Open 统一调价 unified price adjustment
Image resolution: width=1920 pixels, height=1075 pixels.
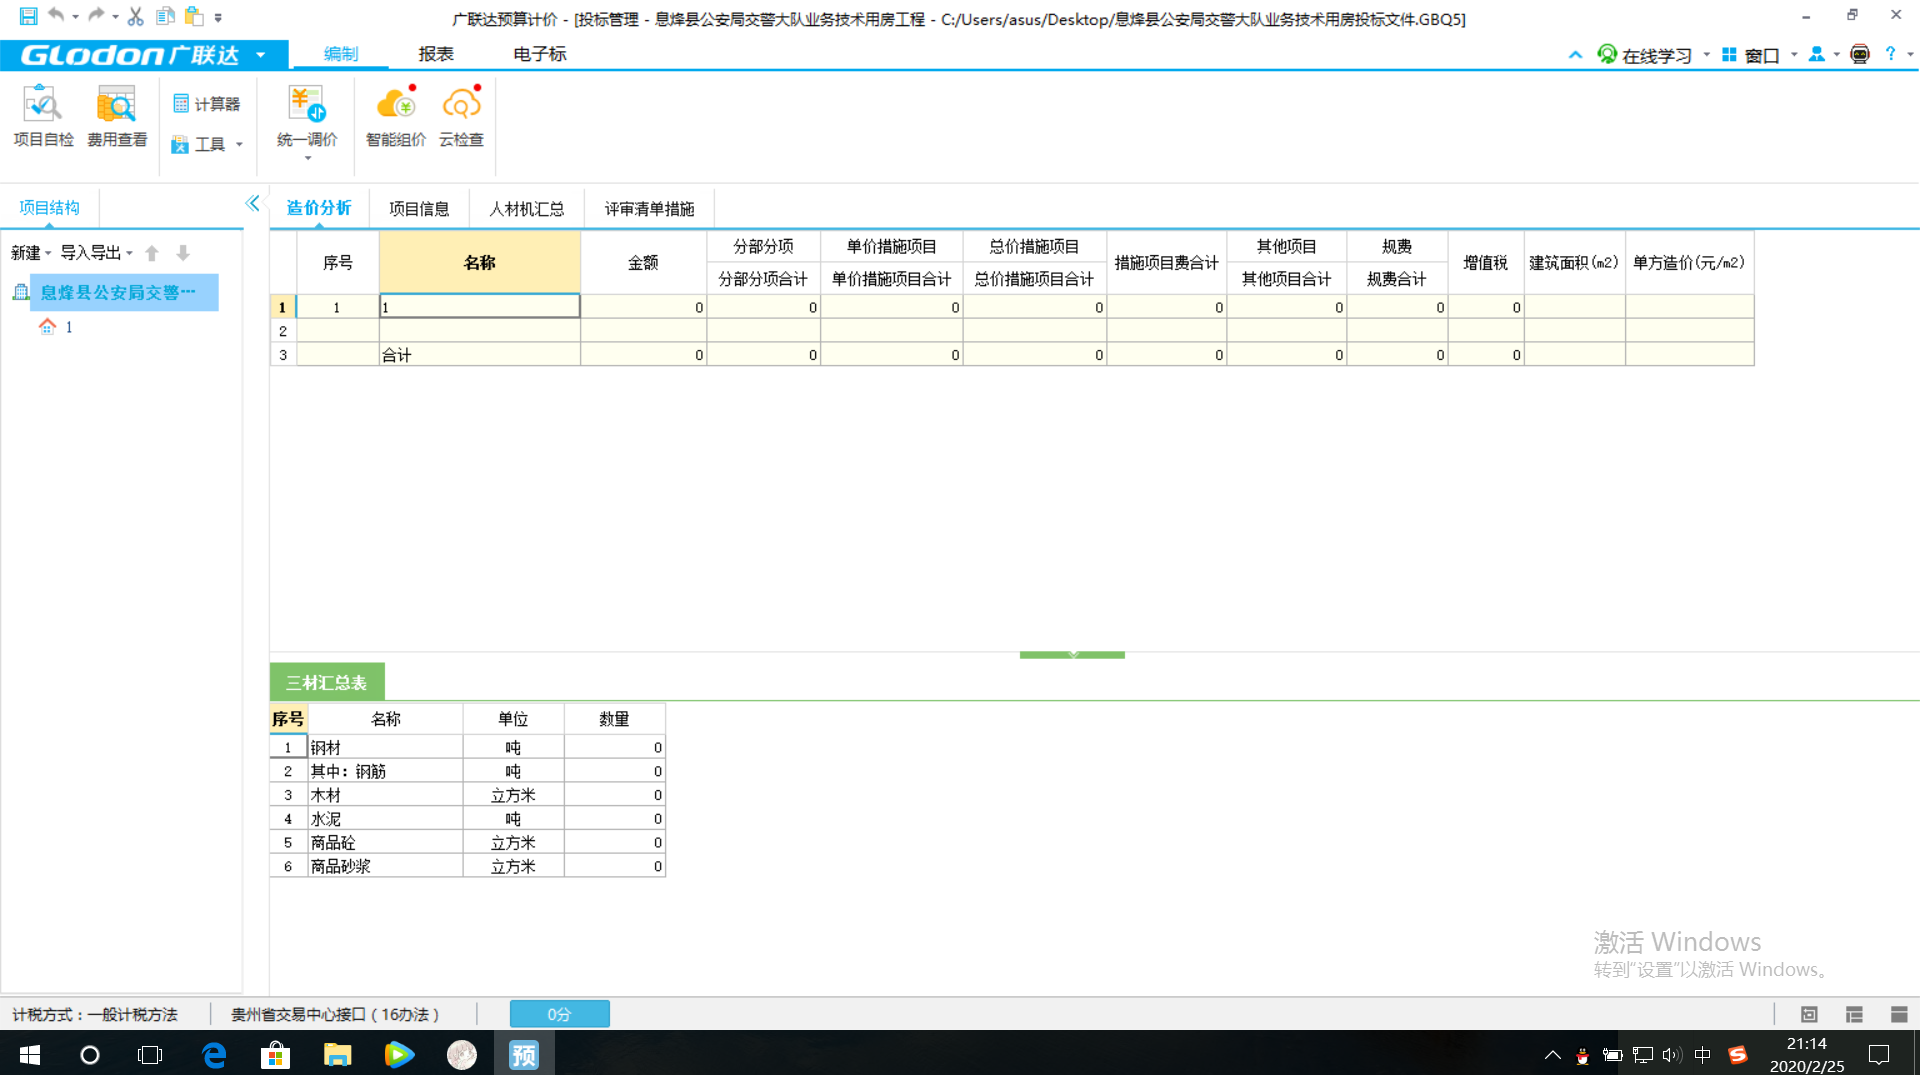pyautogui.click(x=307, y=122)
